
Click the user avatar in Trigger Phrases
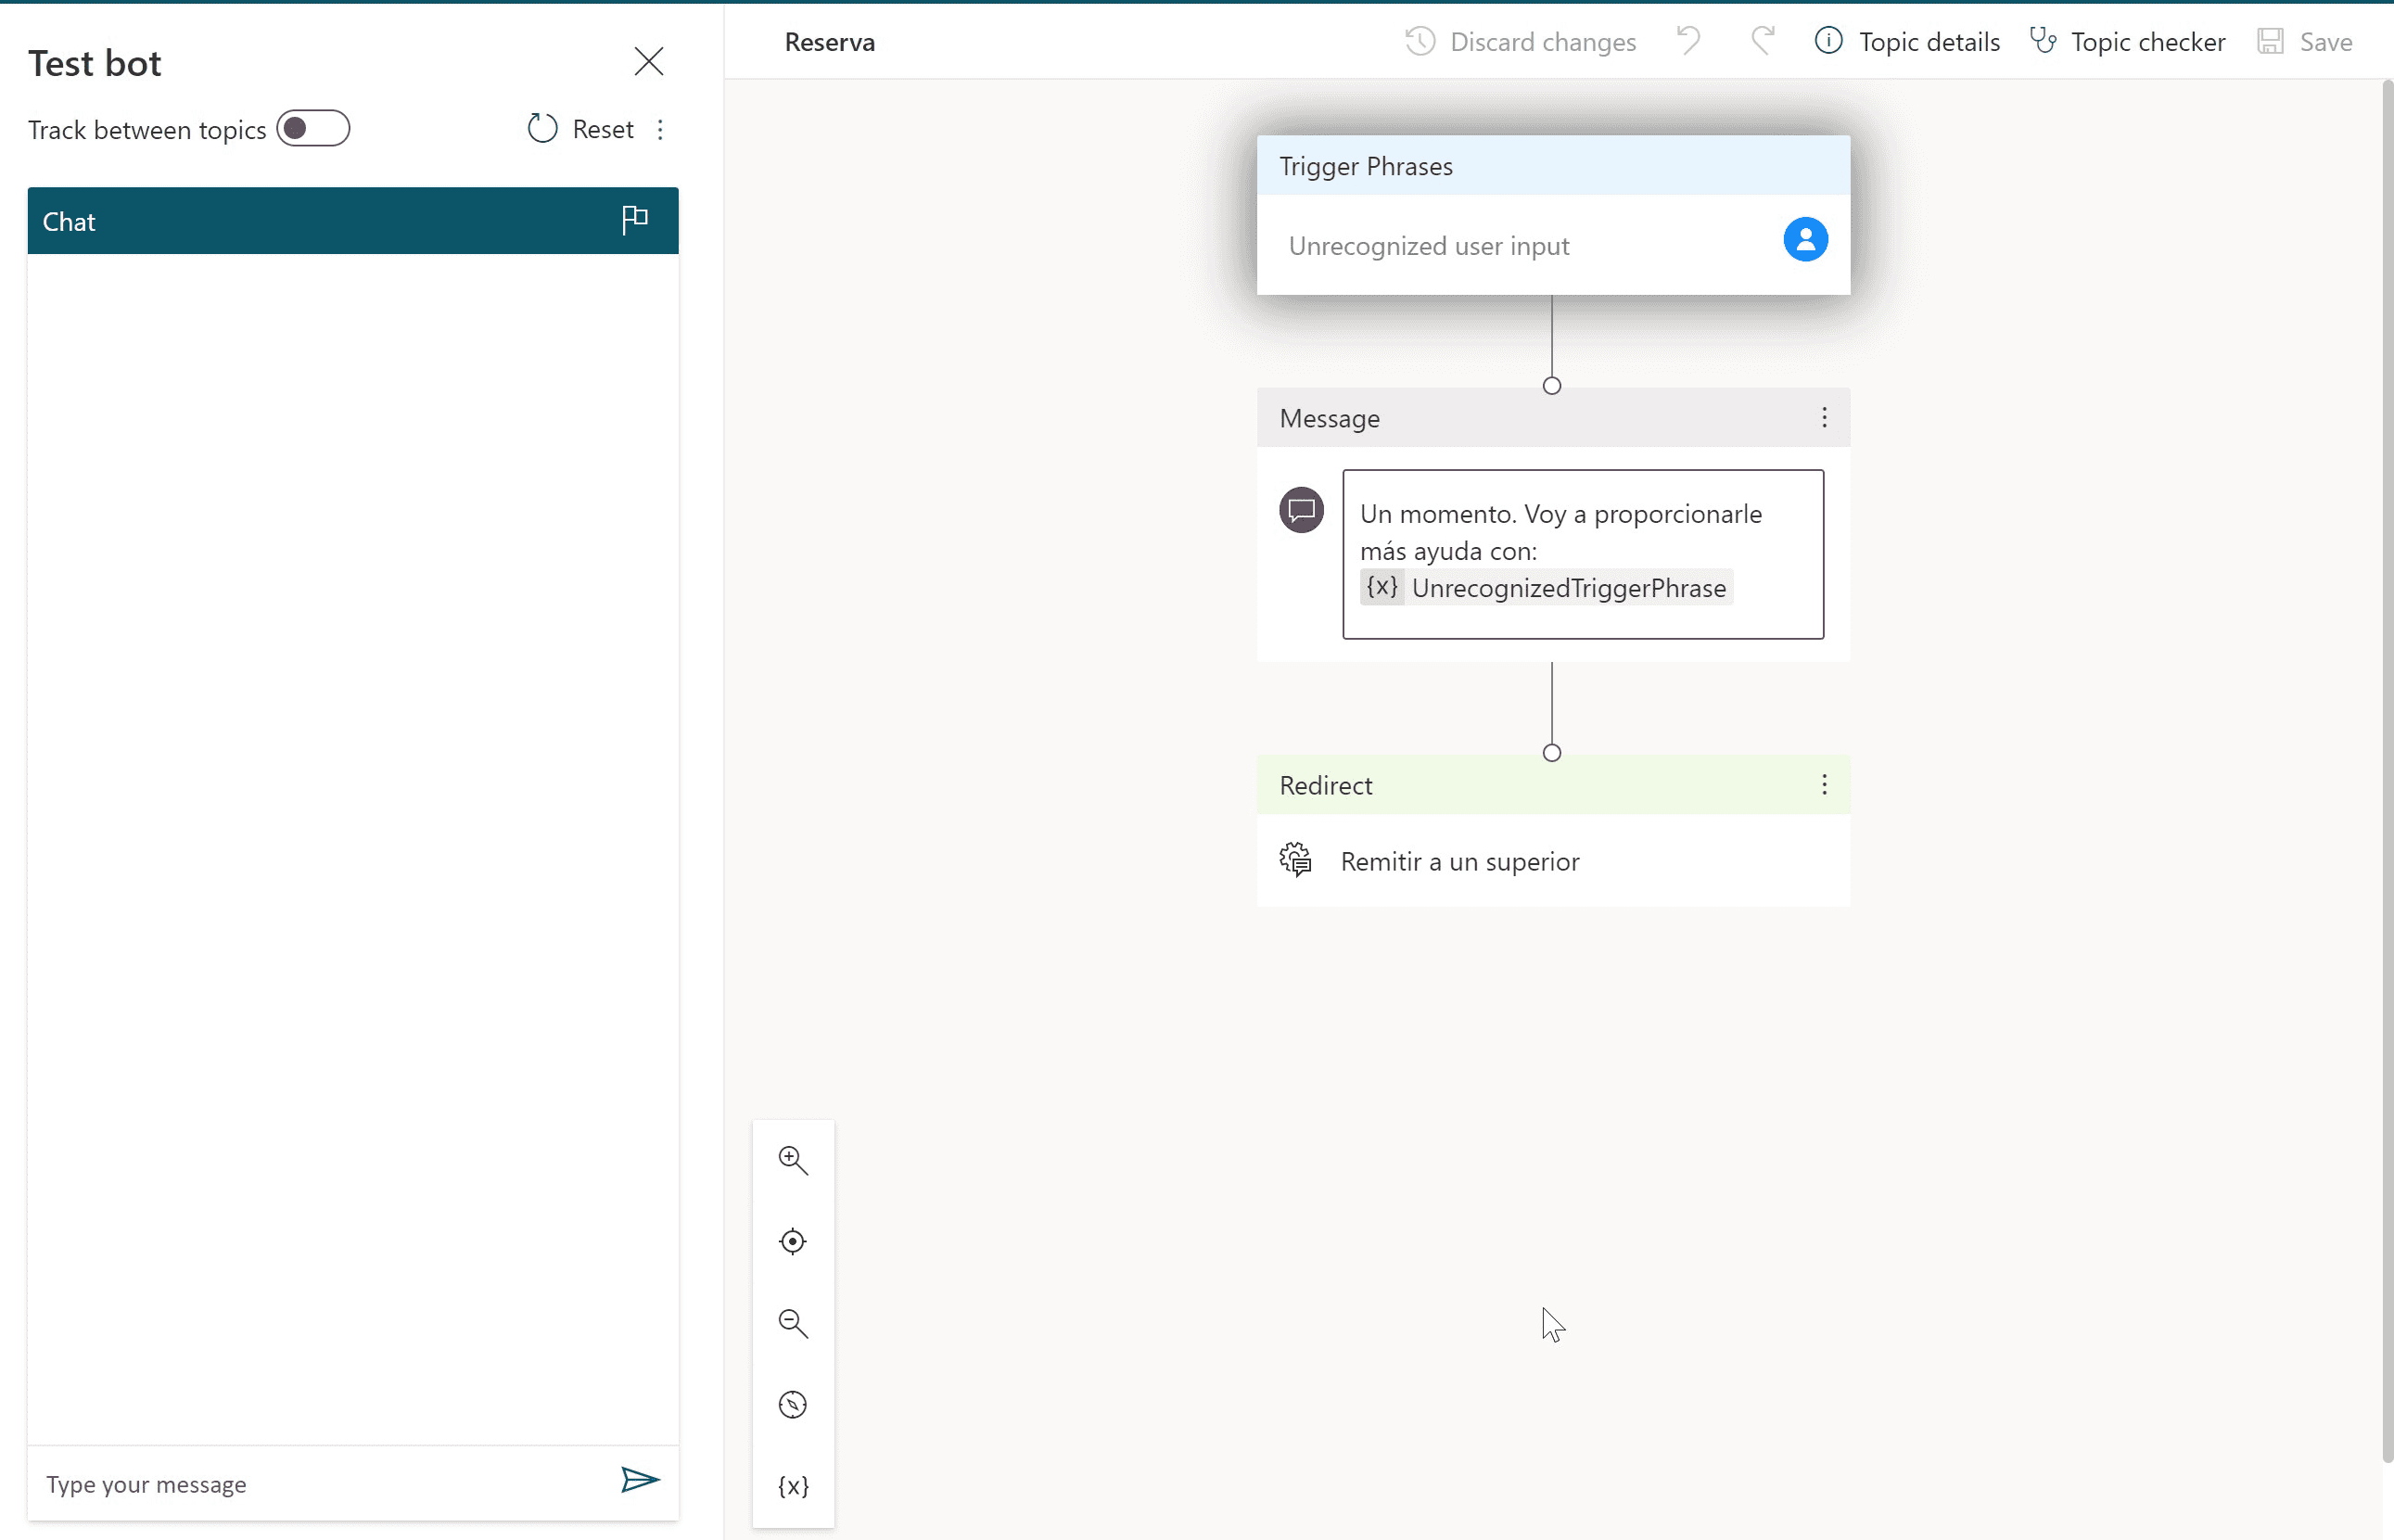click(1806, 240)
